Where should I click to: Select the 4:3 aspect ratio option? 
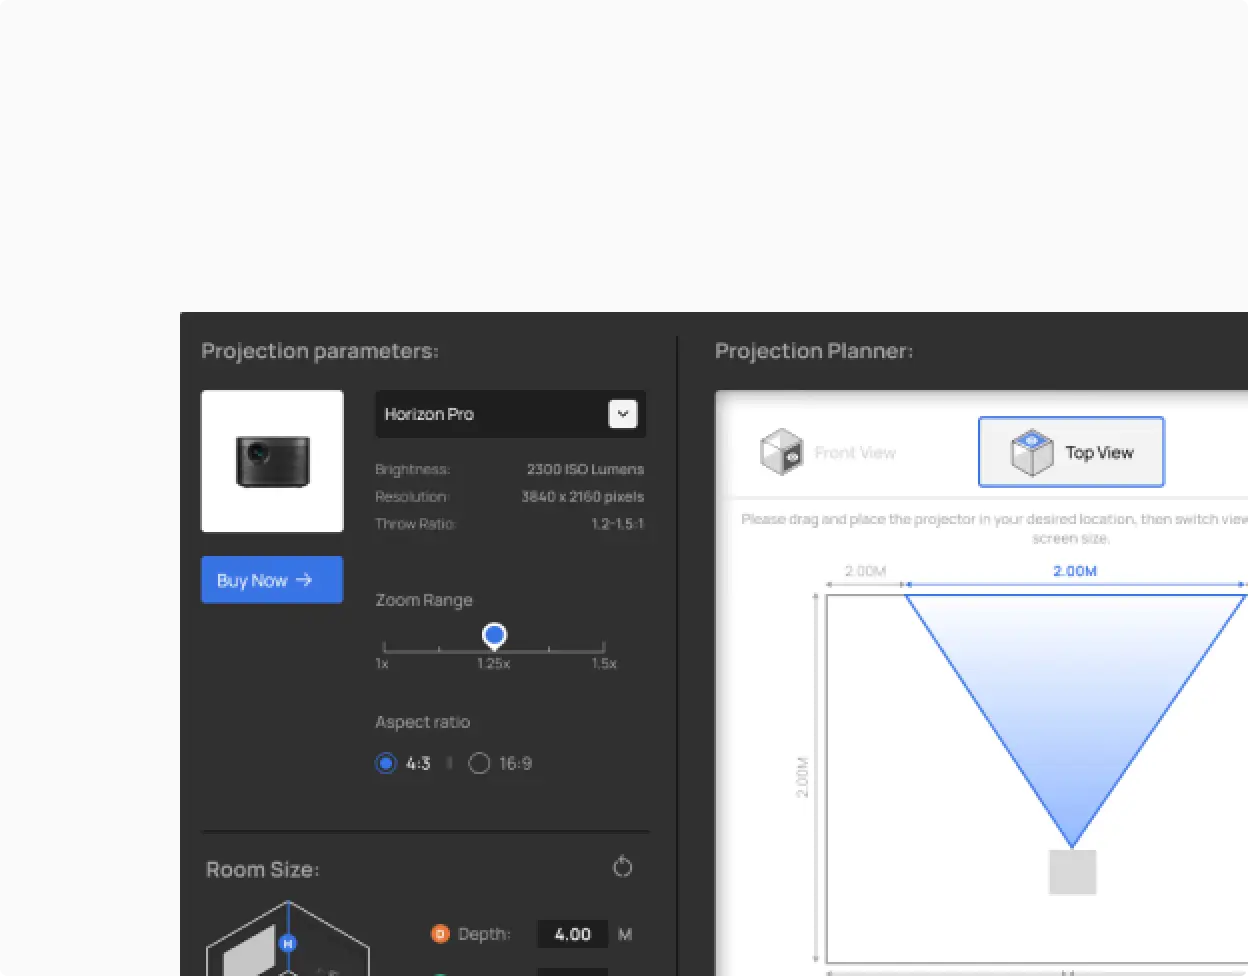point(386,763)
